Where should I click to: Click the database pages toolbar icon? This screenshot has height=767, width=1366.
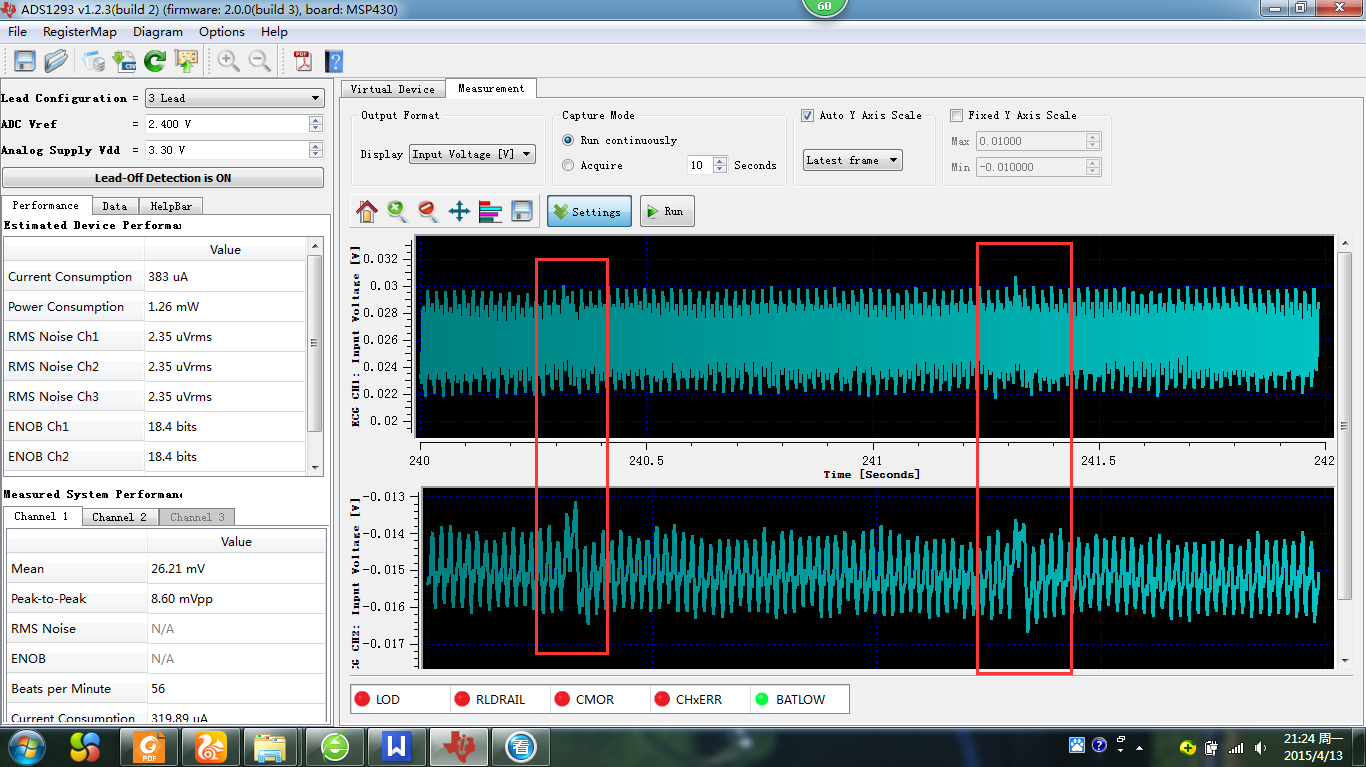[x=94, y=61]
